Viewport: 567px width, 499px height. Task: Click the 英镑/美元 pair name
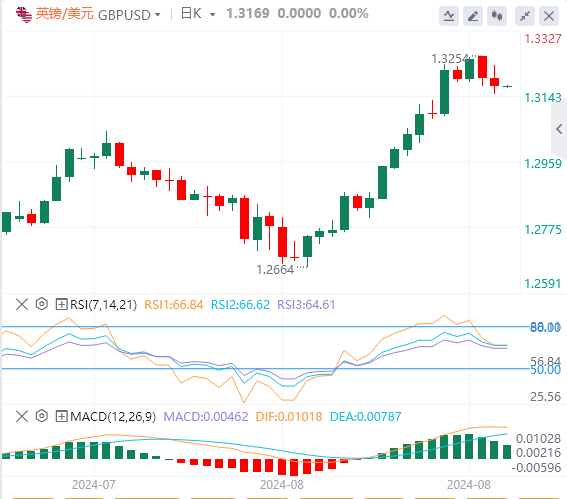click(x=65, y=14)
